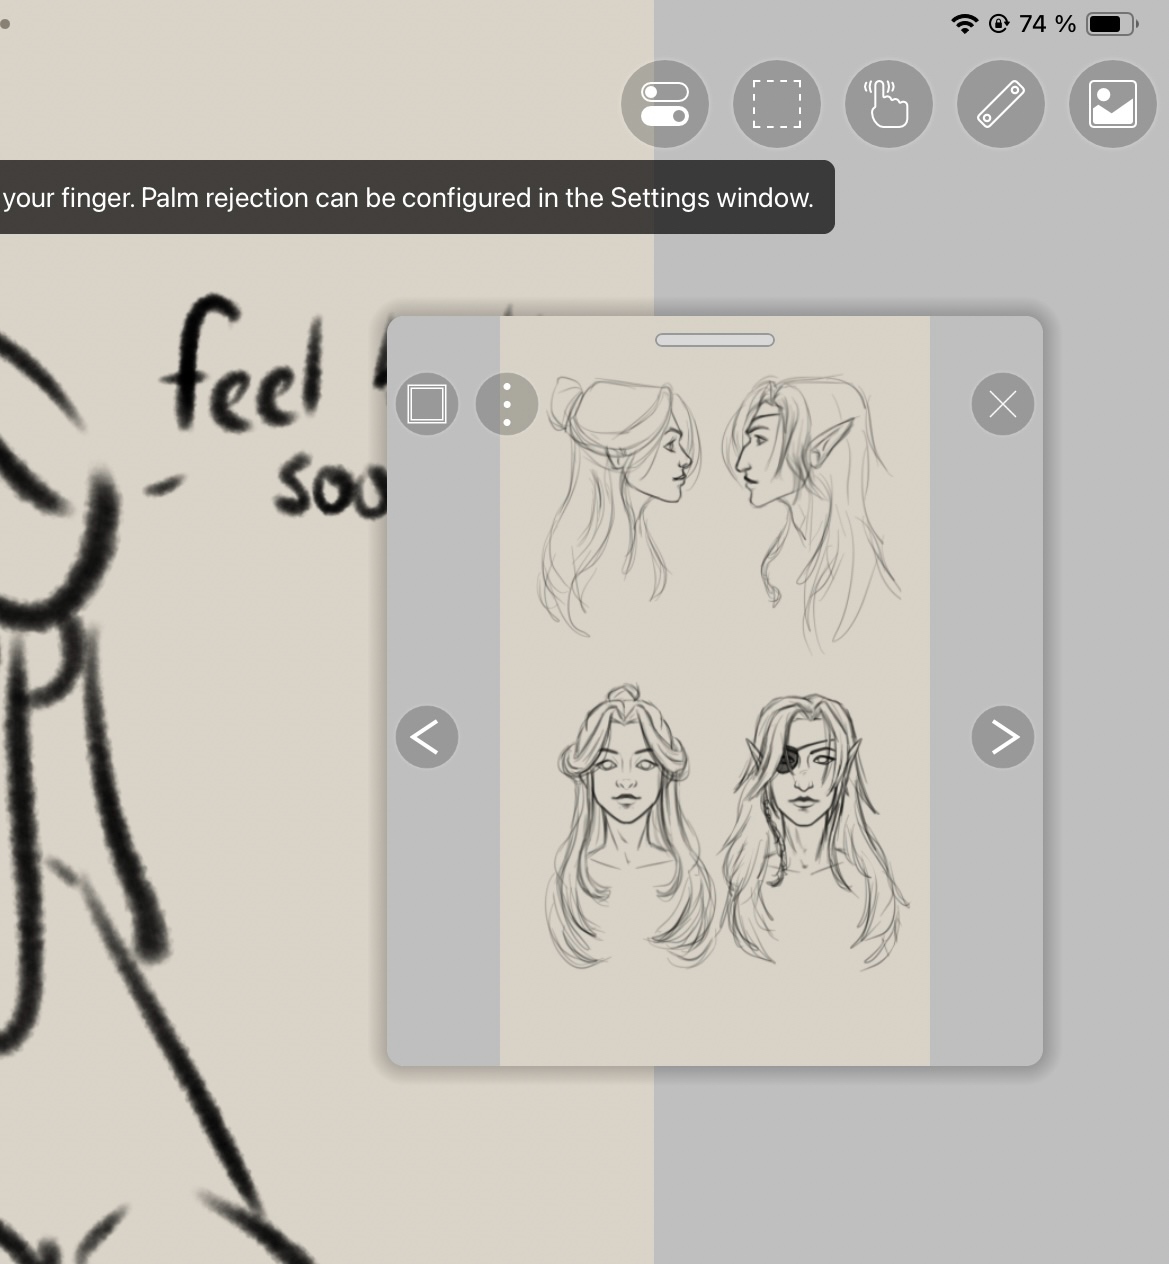The image size is (1169, 1264).
Task: Activate the ruler tool icon
Action: pos(1001,104)
